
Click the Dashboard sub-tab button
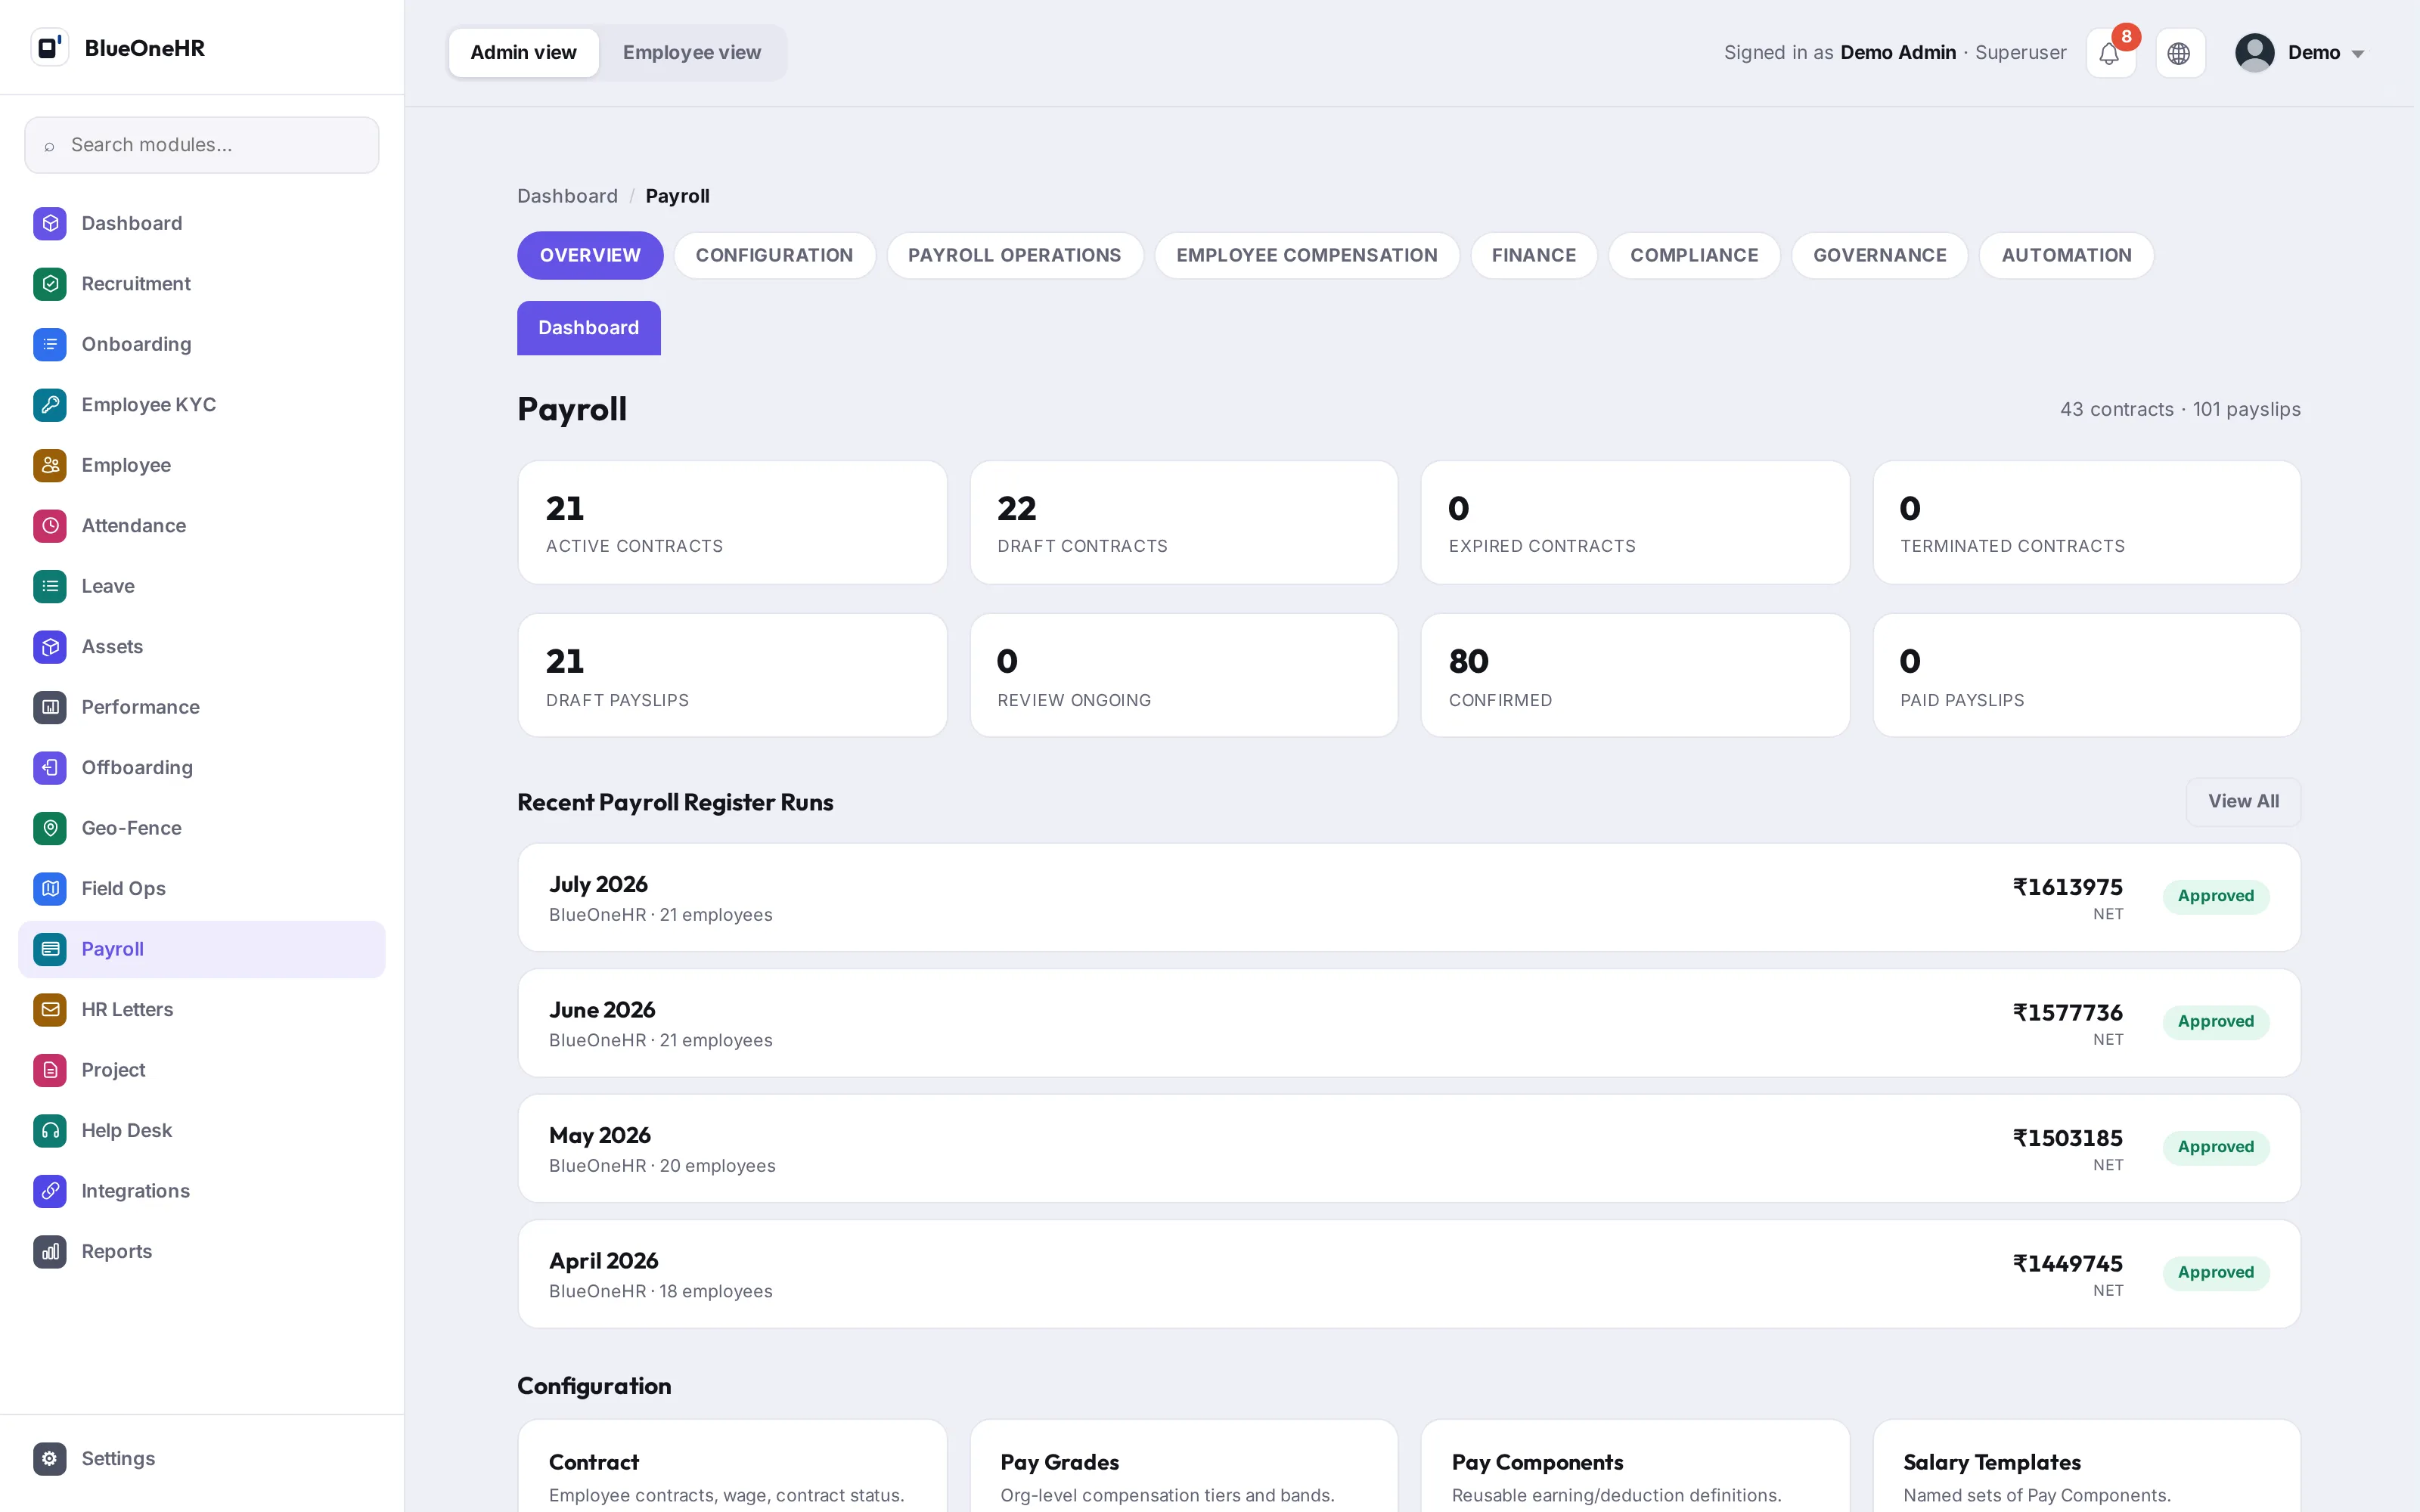[588, 328]
